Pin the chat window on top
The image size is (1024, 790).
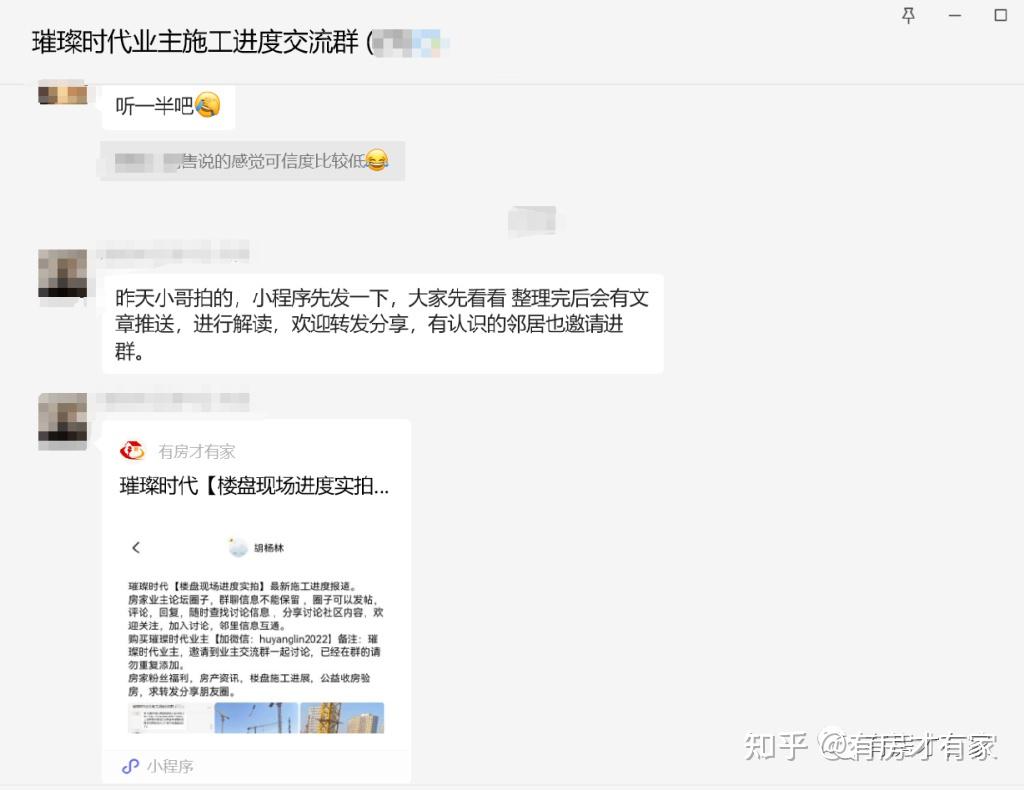908,16
